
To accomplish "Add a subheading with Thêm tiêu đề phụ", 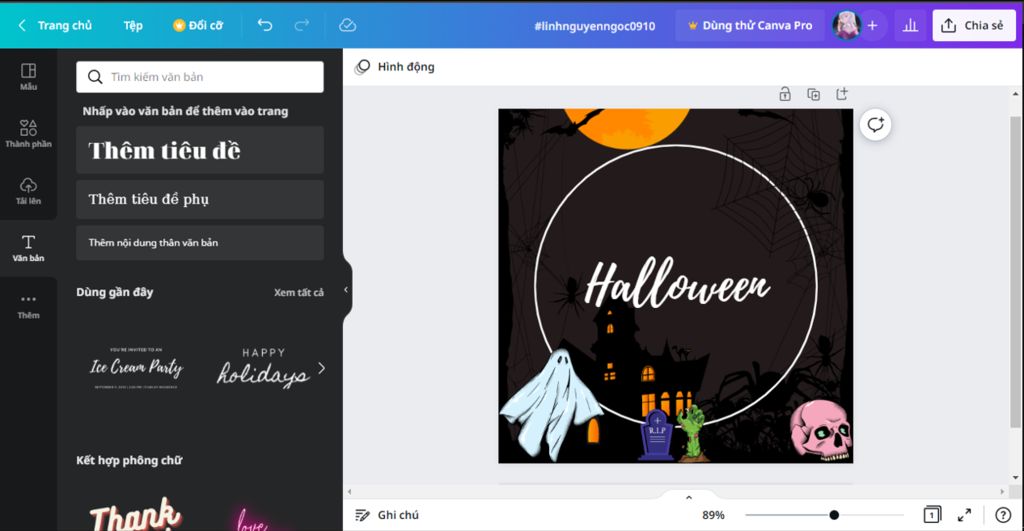I will [200, 199].
